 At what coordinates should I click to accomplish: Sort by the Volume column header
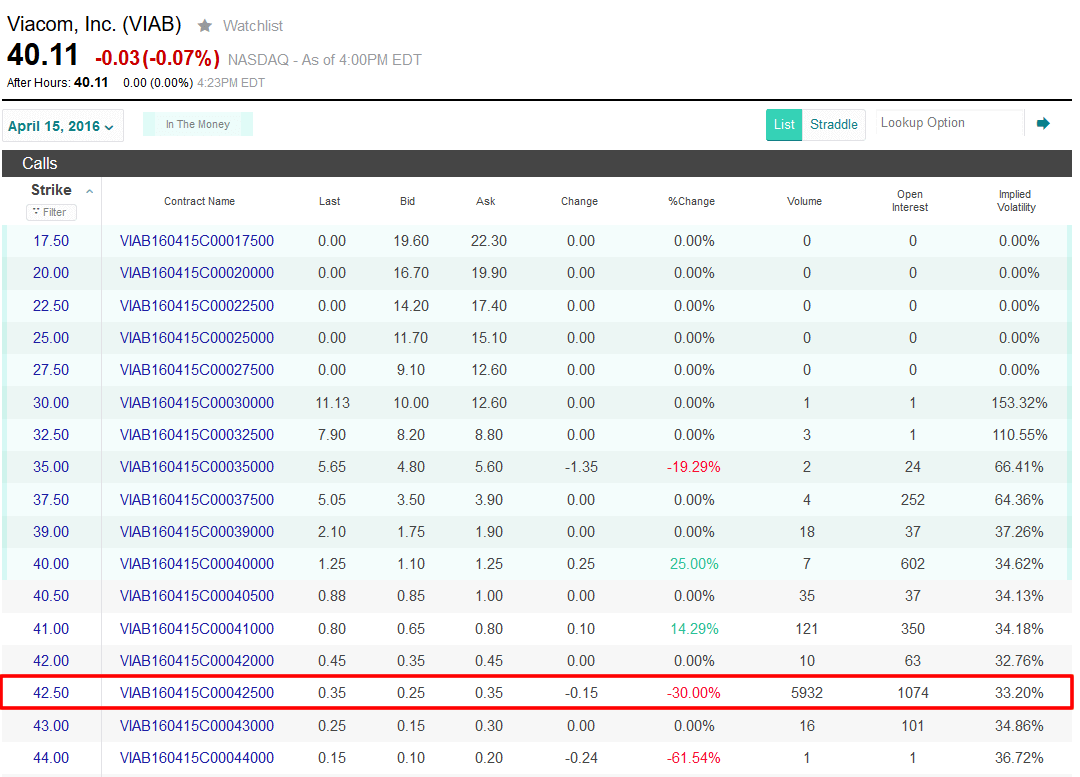pos(804,201)
